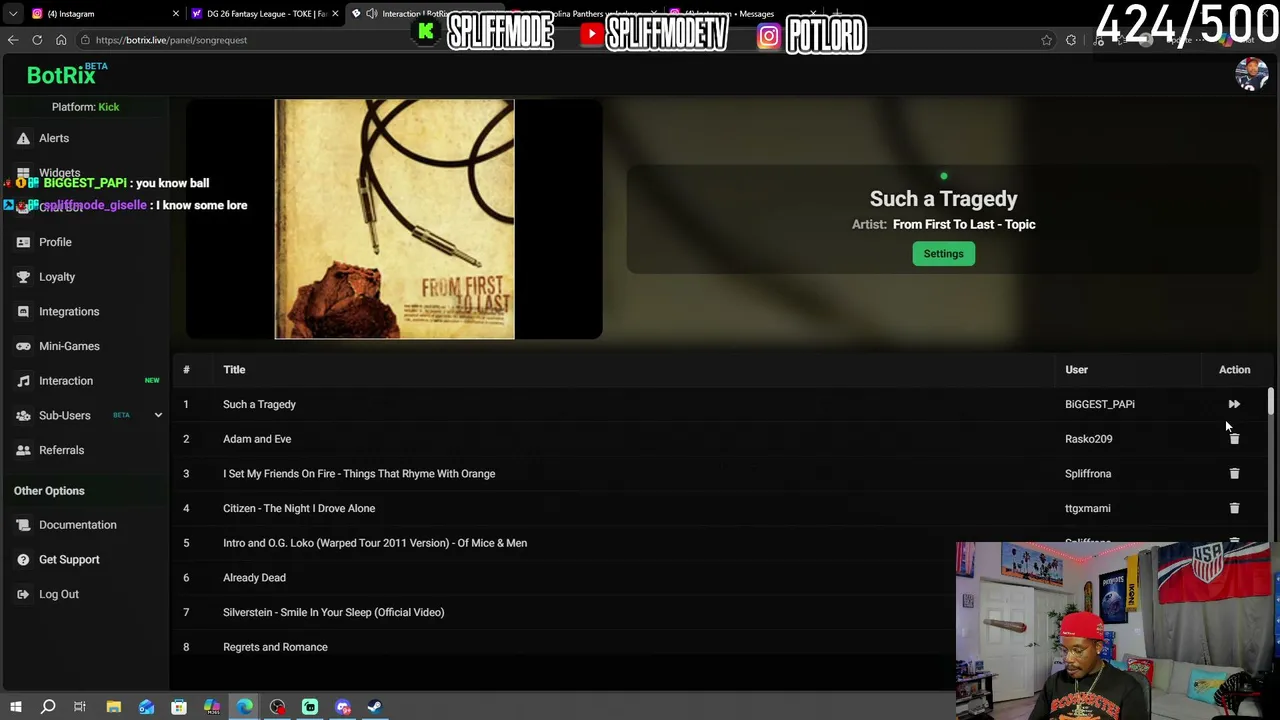The width and height of the screenshot is (1280, 720).
Task: Click the Sub-Users group icon
Action: [23, 415]
